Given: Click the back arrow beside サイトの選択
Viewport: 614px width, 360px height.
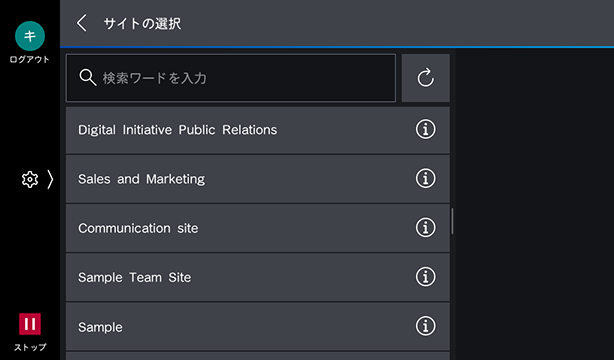Looking at the screenshot, I should [82, 23].
